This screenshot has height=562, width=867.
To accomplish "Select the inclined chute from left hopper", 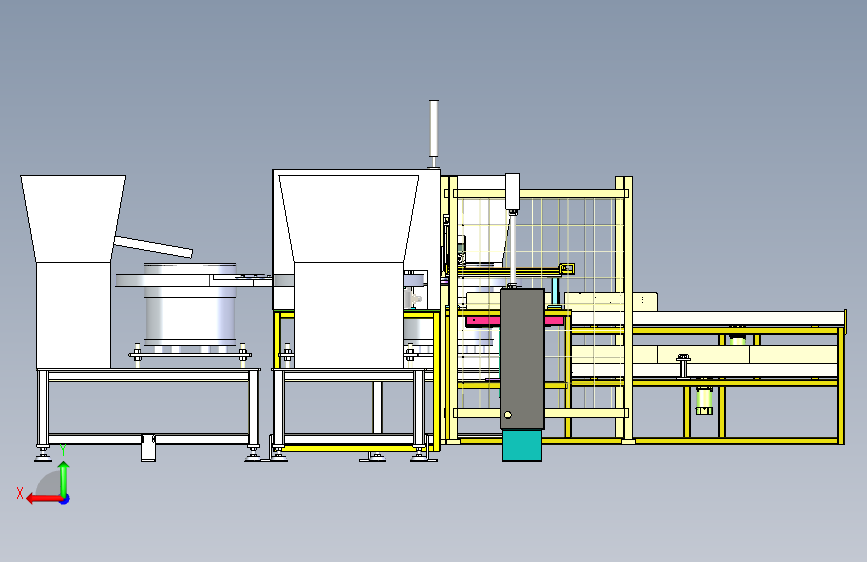I will pyautogui.click(x=153, y=247).
